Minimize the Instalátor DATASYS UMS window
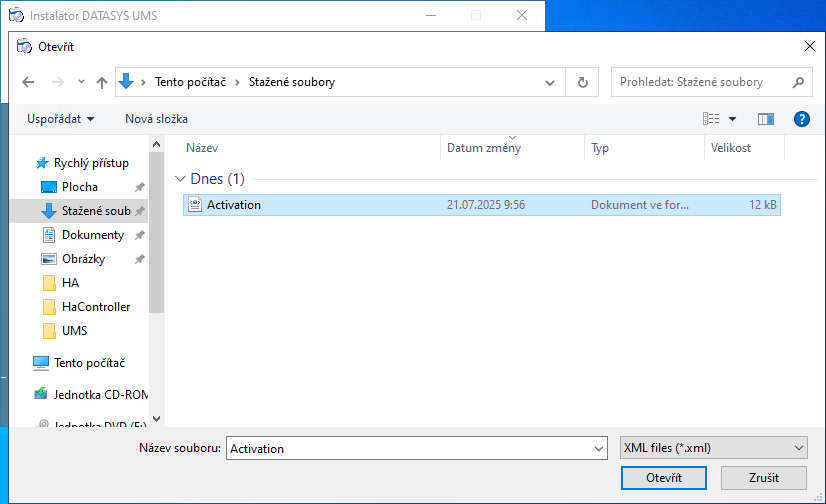Image resolution: width=826 pixels, height=504 pixels. pyautogui.click(x=431, y=15)
